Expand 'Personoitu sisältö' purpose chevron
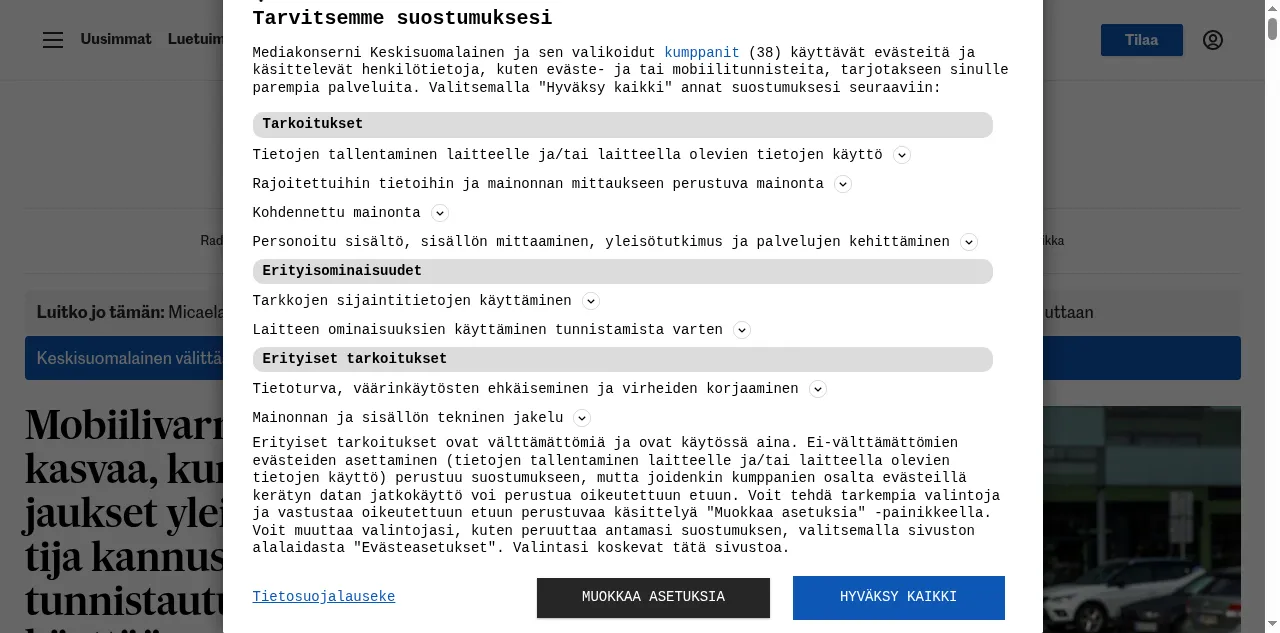This screenshot has width=1280, height=633. tap(968, 242)
